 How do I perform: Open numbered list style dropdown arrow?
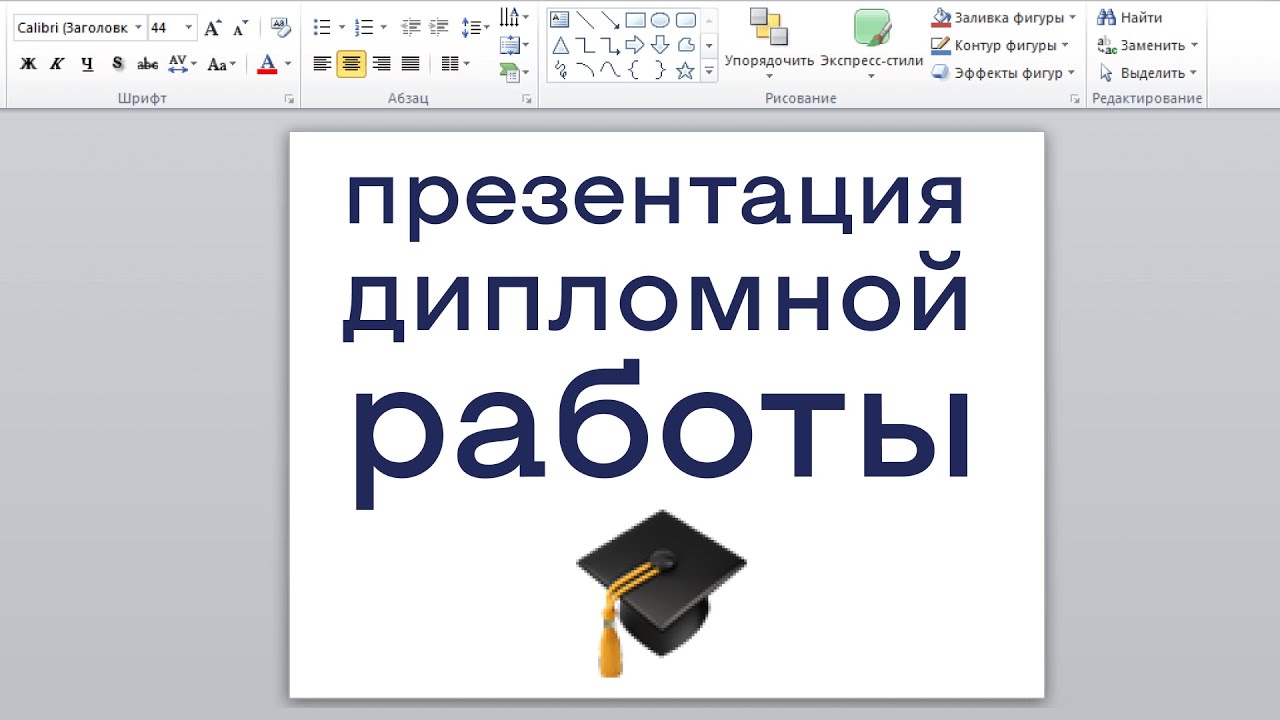(x=385, y=27)
